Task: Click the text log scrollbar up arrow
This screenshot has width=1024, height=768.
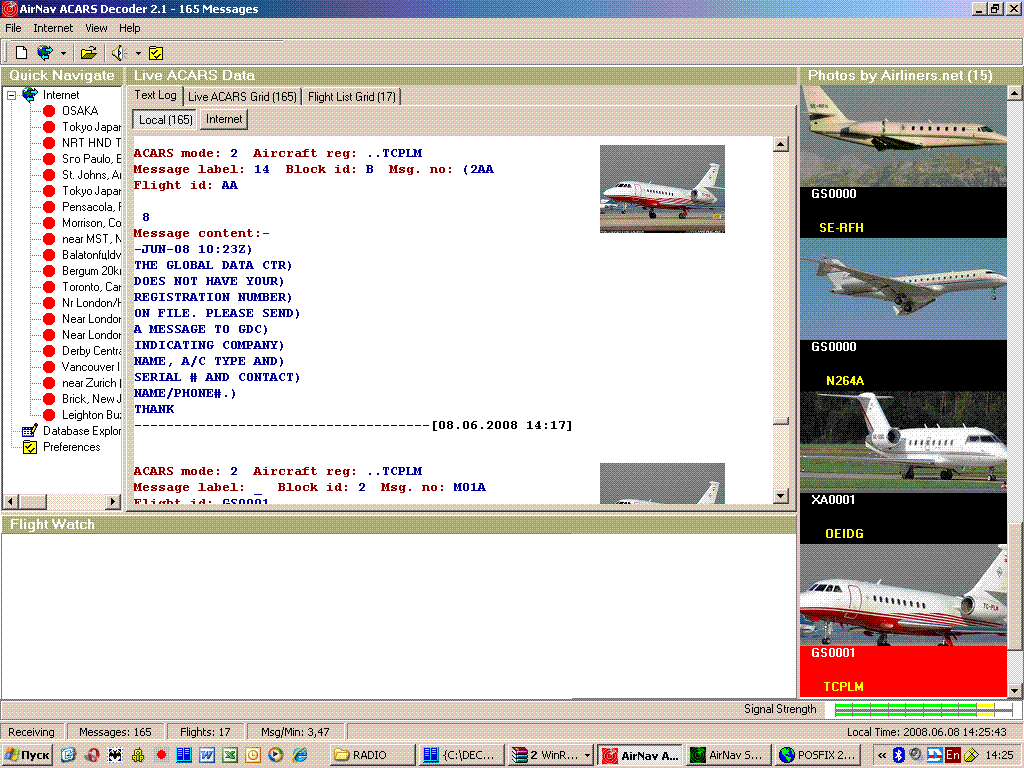Action: pos(780,144)
